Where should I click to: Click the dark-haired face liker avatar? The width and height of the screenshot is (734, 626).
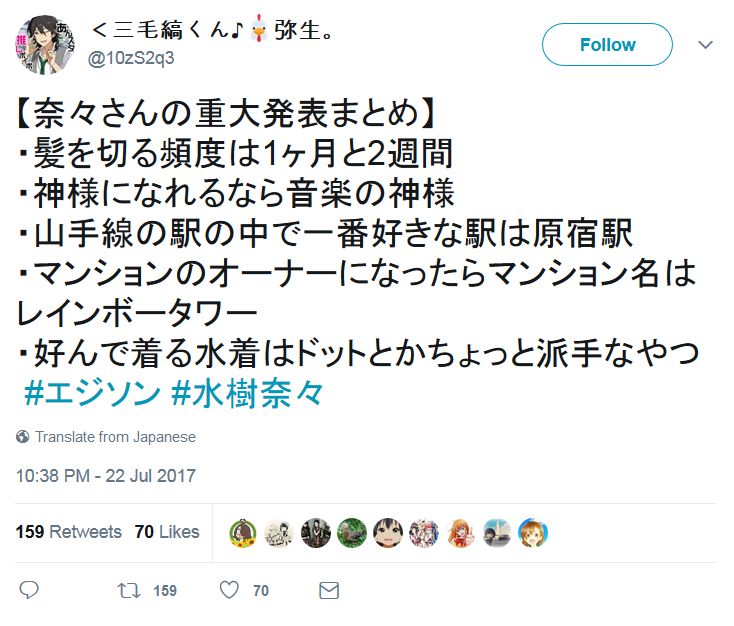pos(388,533)
